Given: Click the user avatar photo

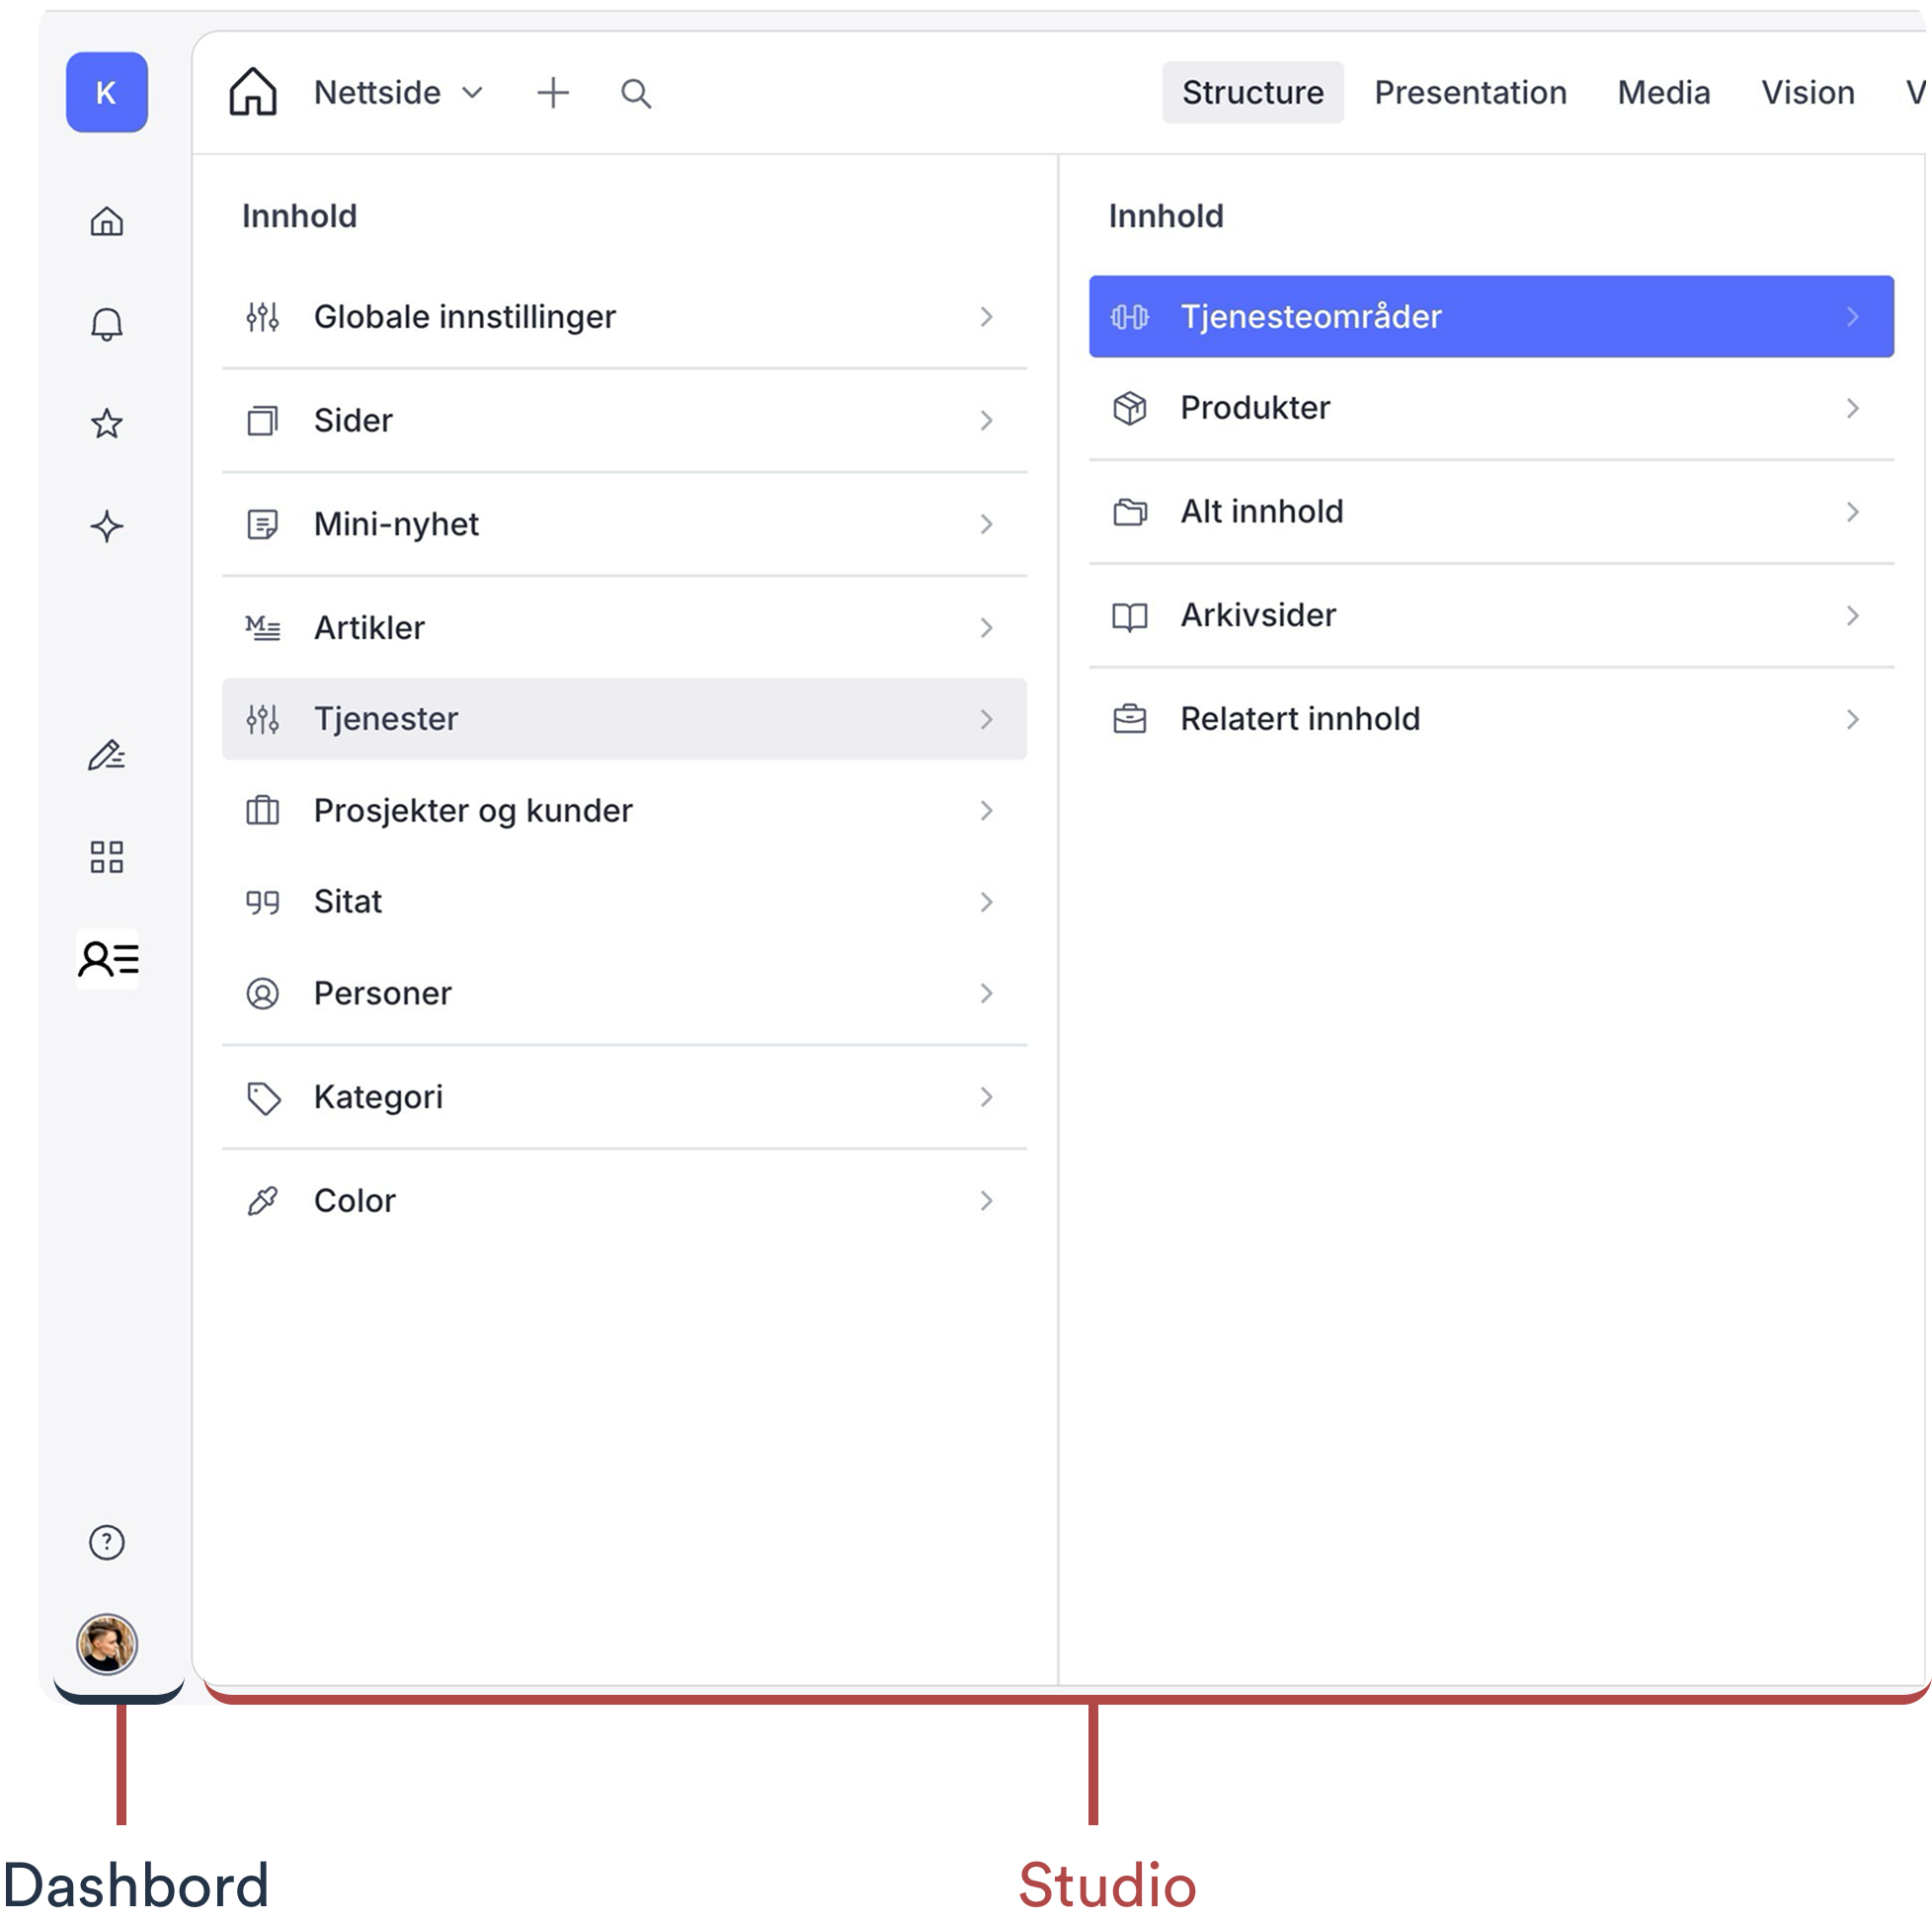Looking at the screenshot, I should click(107, 1644).
